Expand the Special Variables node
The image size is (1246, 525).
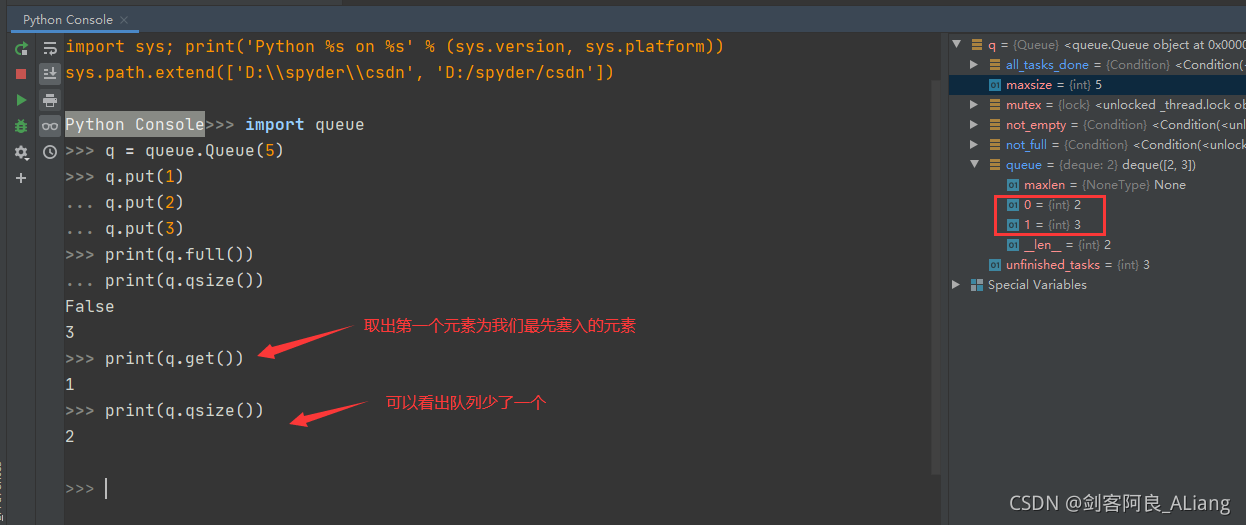(957, 285)
